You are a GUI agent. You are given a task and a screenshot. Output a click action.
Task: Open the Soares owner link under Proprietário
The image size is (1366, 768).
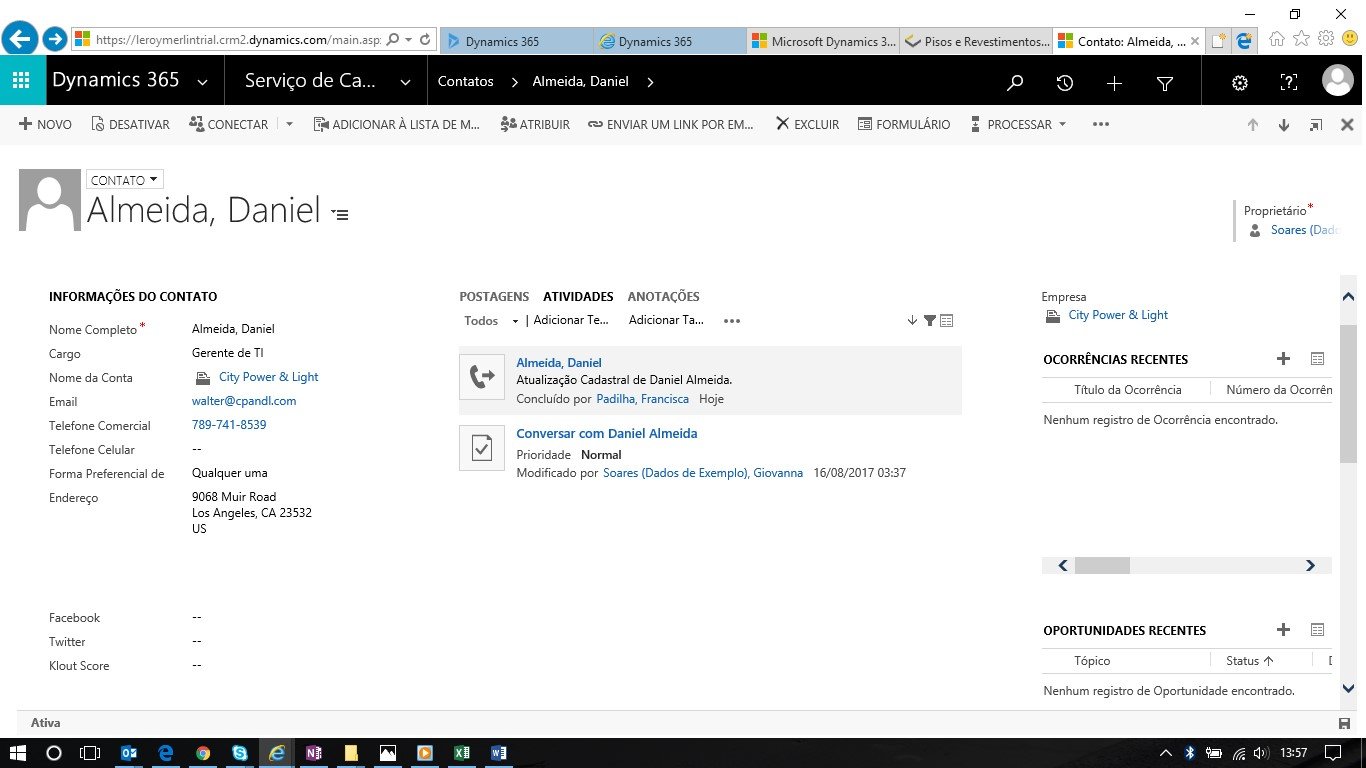tap(1304, 230)
